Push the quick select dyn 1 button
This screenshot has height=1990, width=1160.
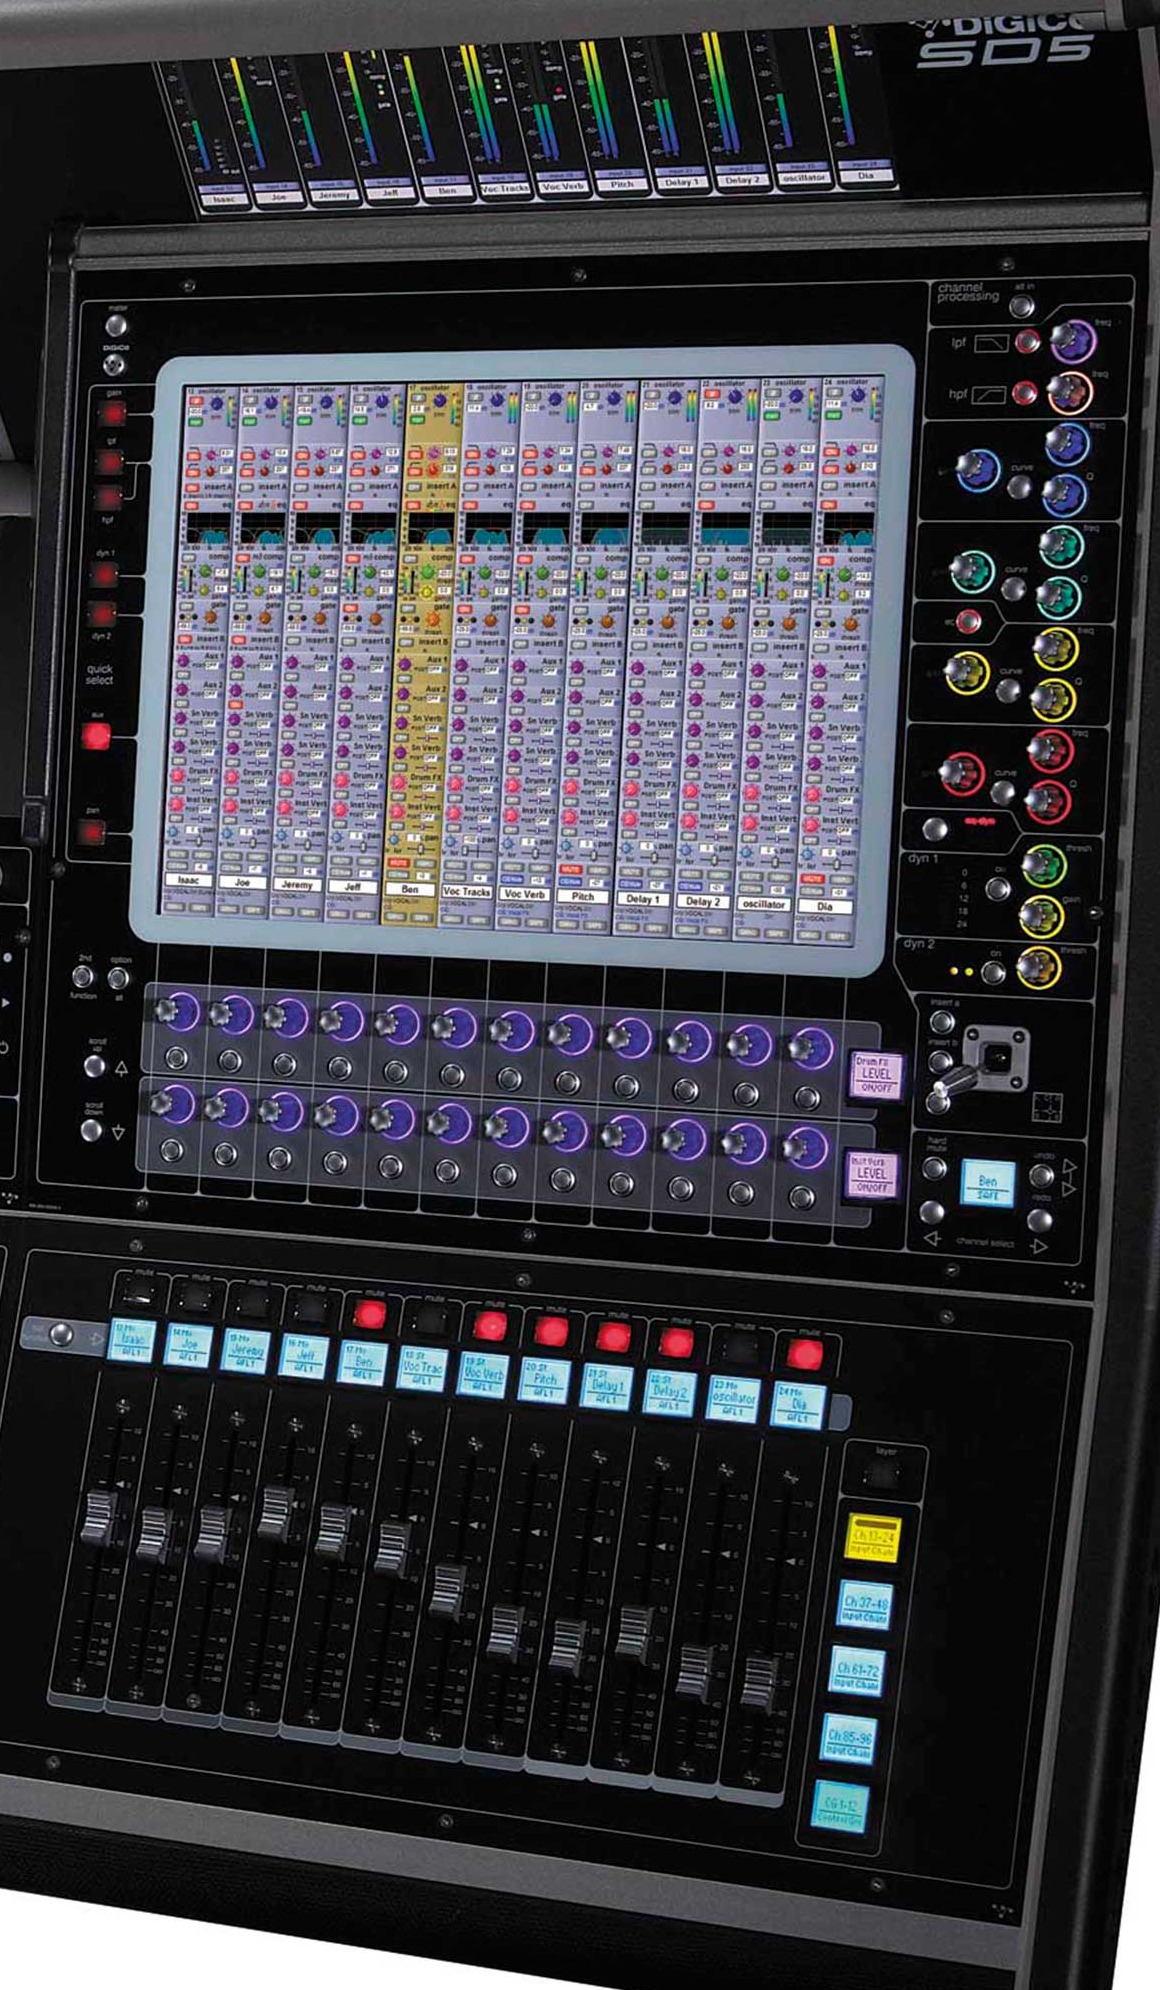point(103,574)
